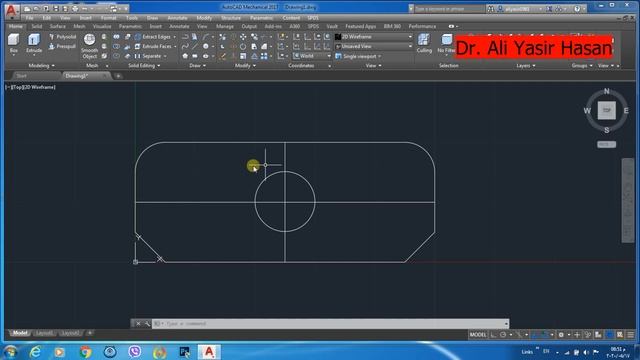Open the File menu
Image resolution: width=640 pixels, height=360 pixels.
click(x=29, y=18)
